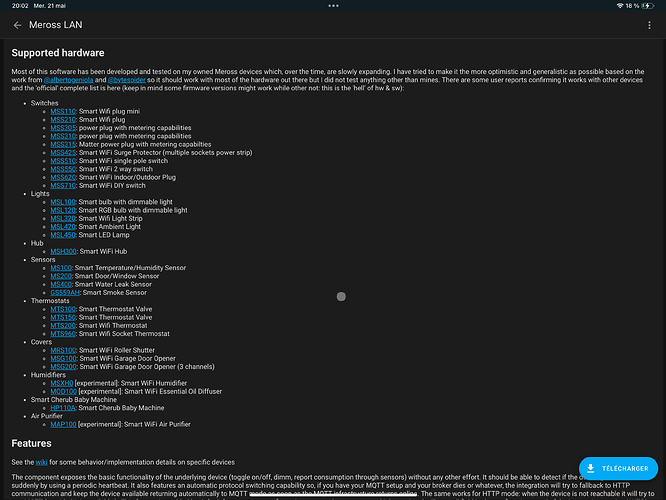Viewport: 666px width, 500px height.
Task: Open the MS400 water leak link
Action: pos(61,285)
